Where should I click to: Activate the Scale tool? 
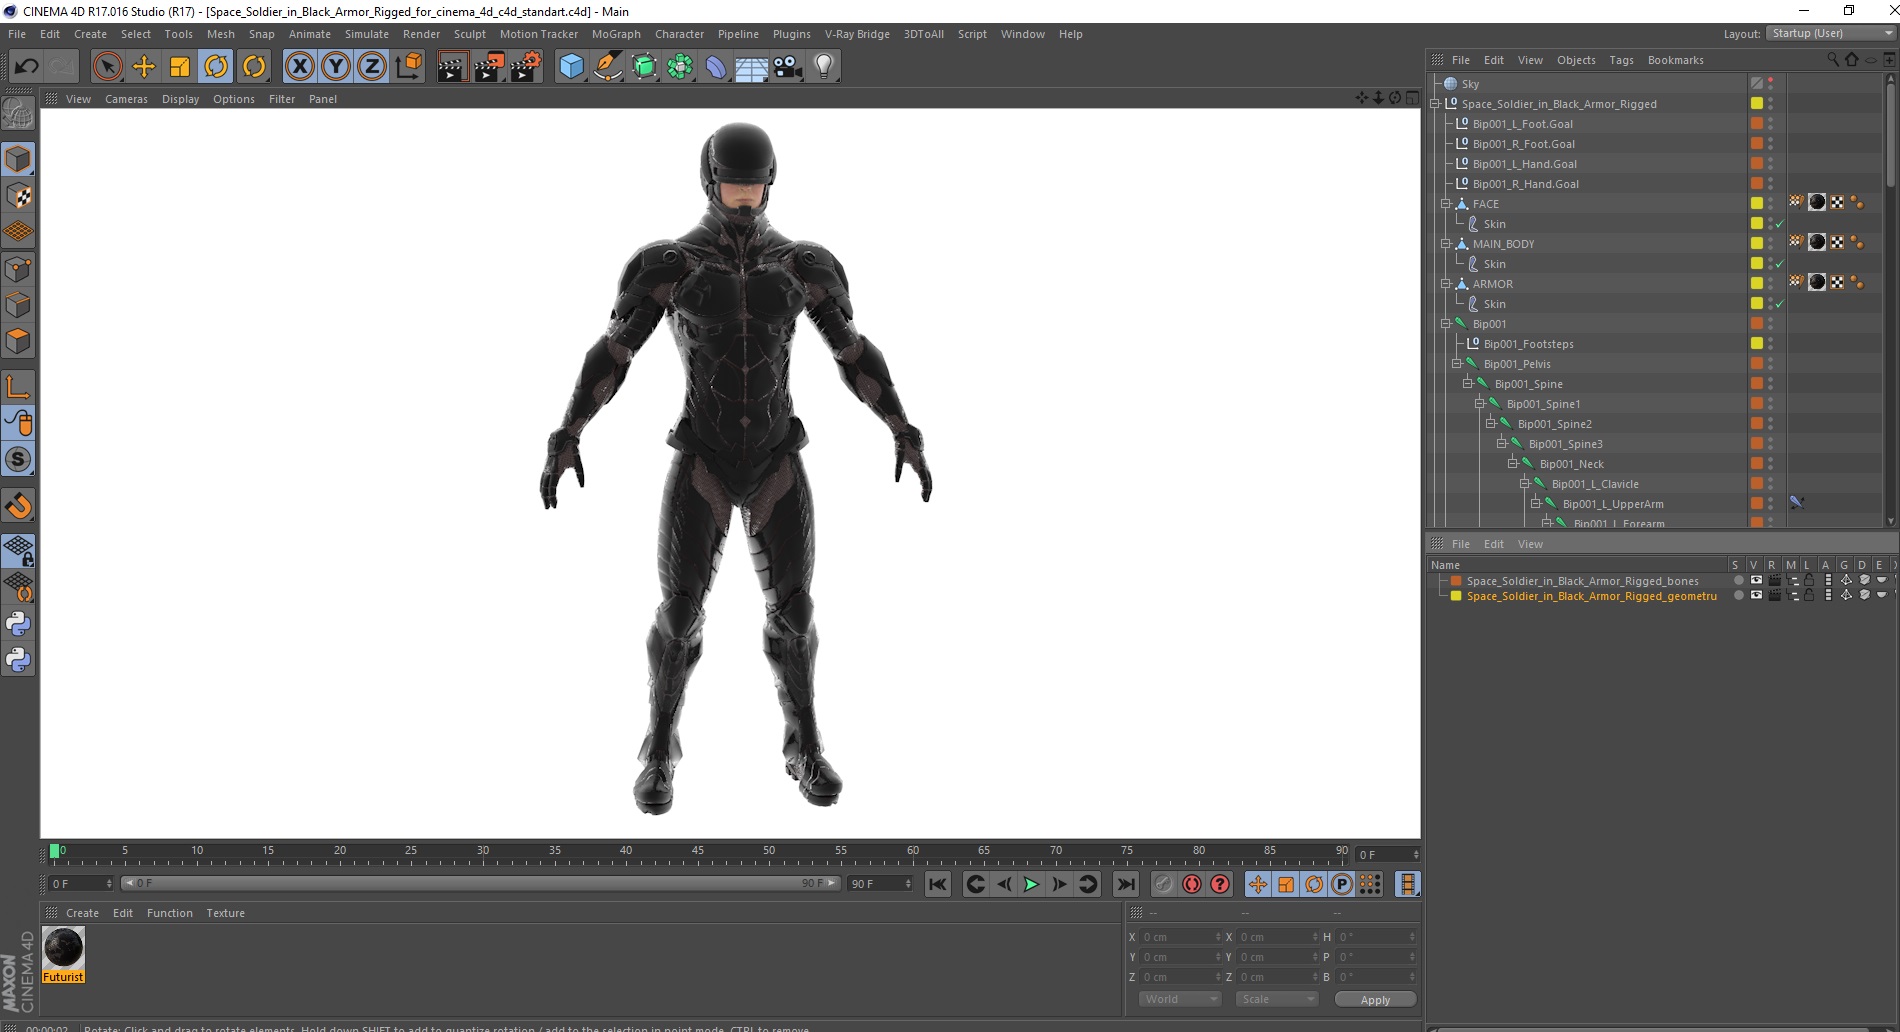point(180,67)
